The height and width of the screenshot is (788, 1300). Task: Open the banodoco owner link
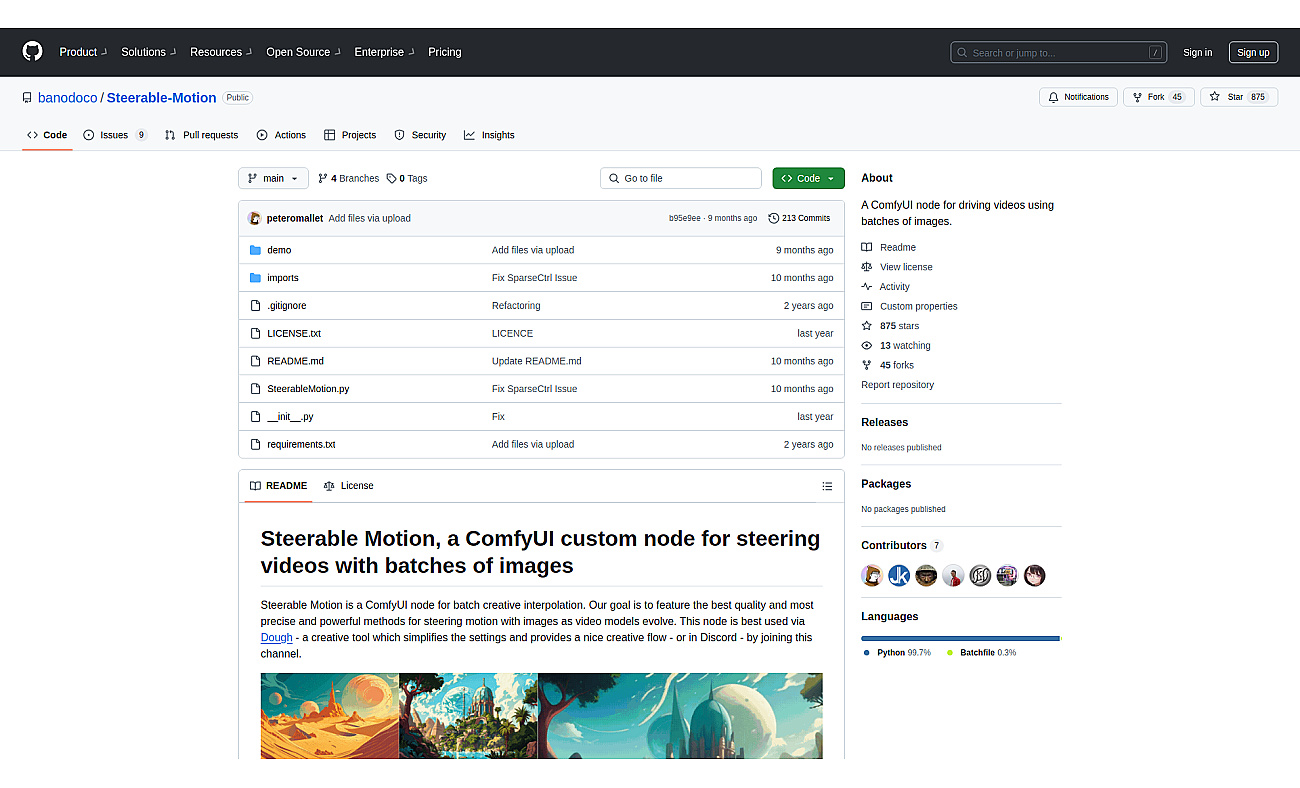click(68, 97)
